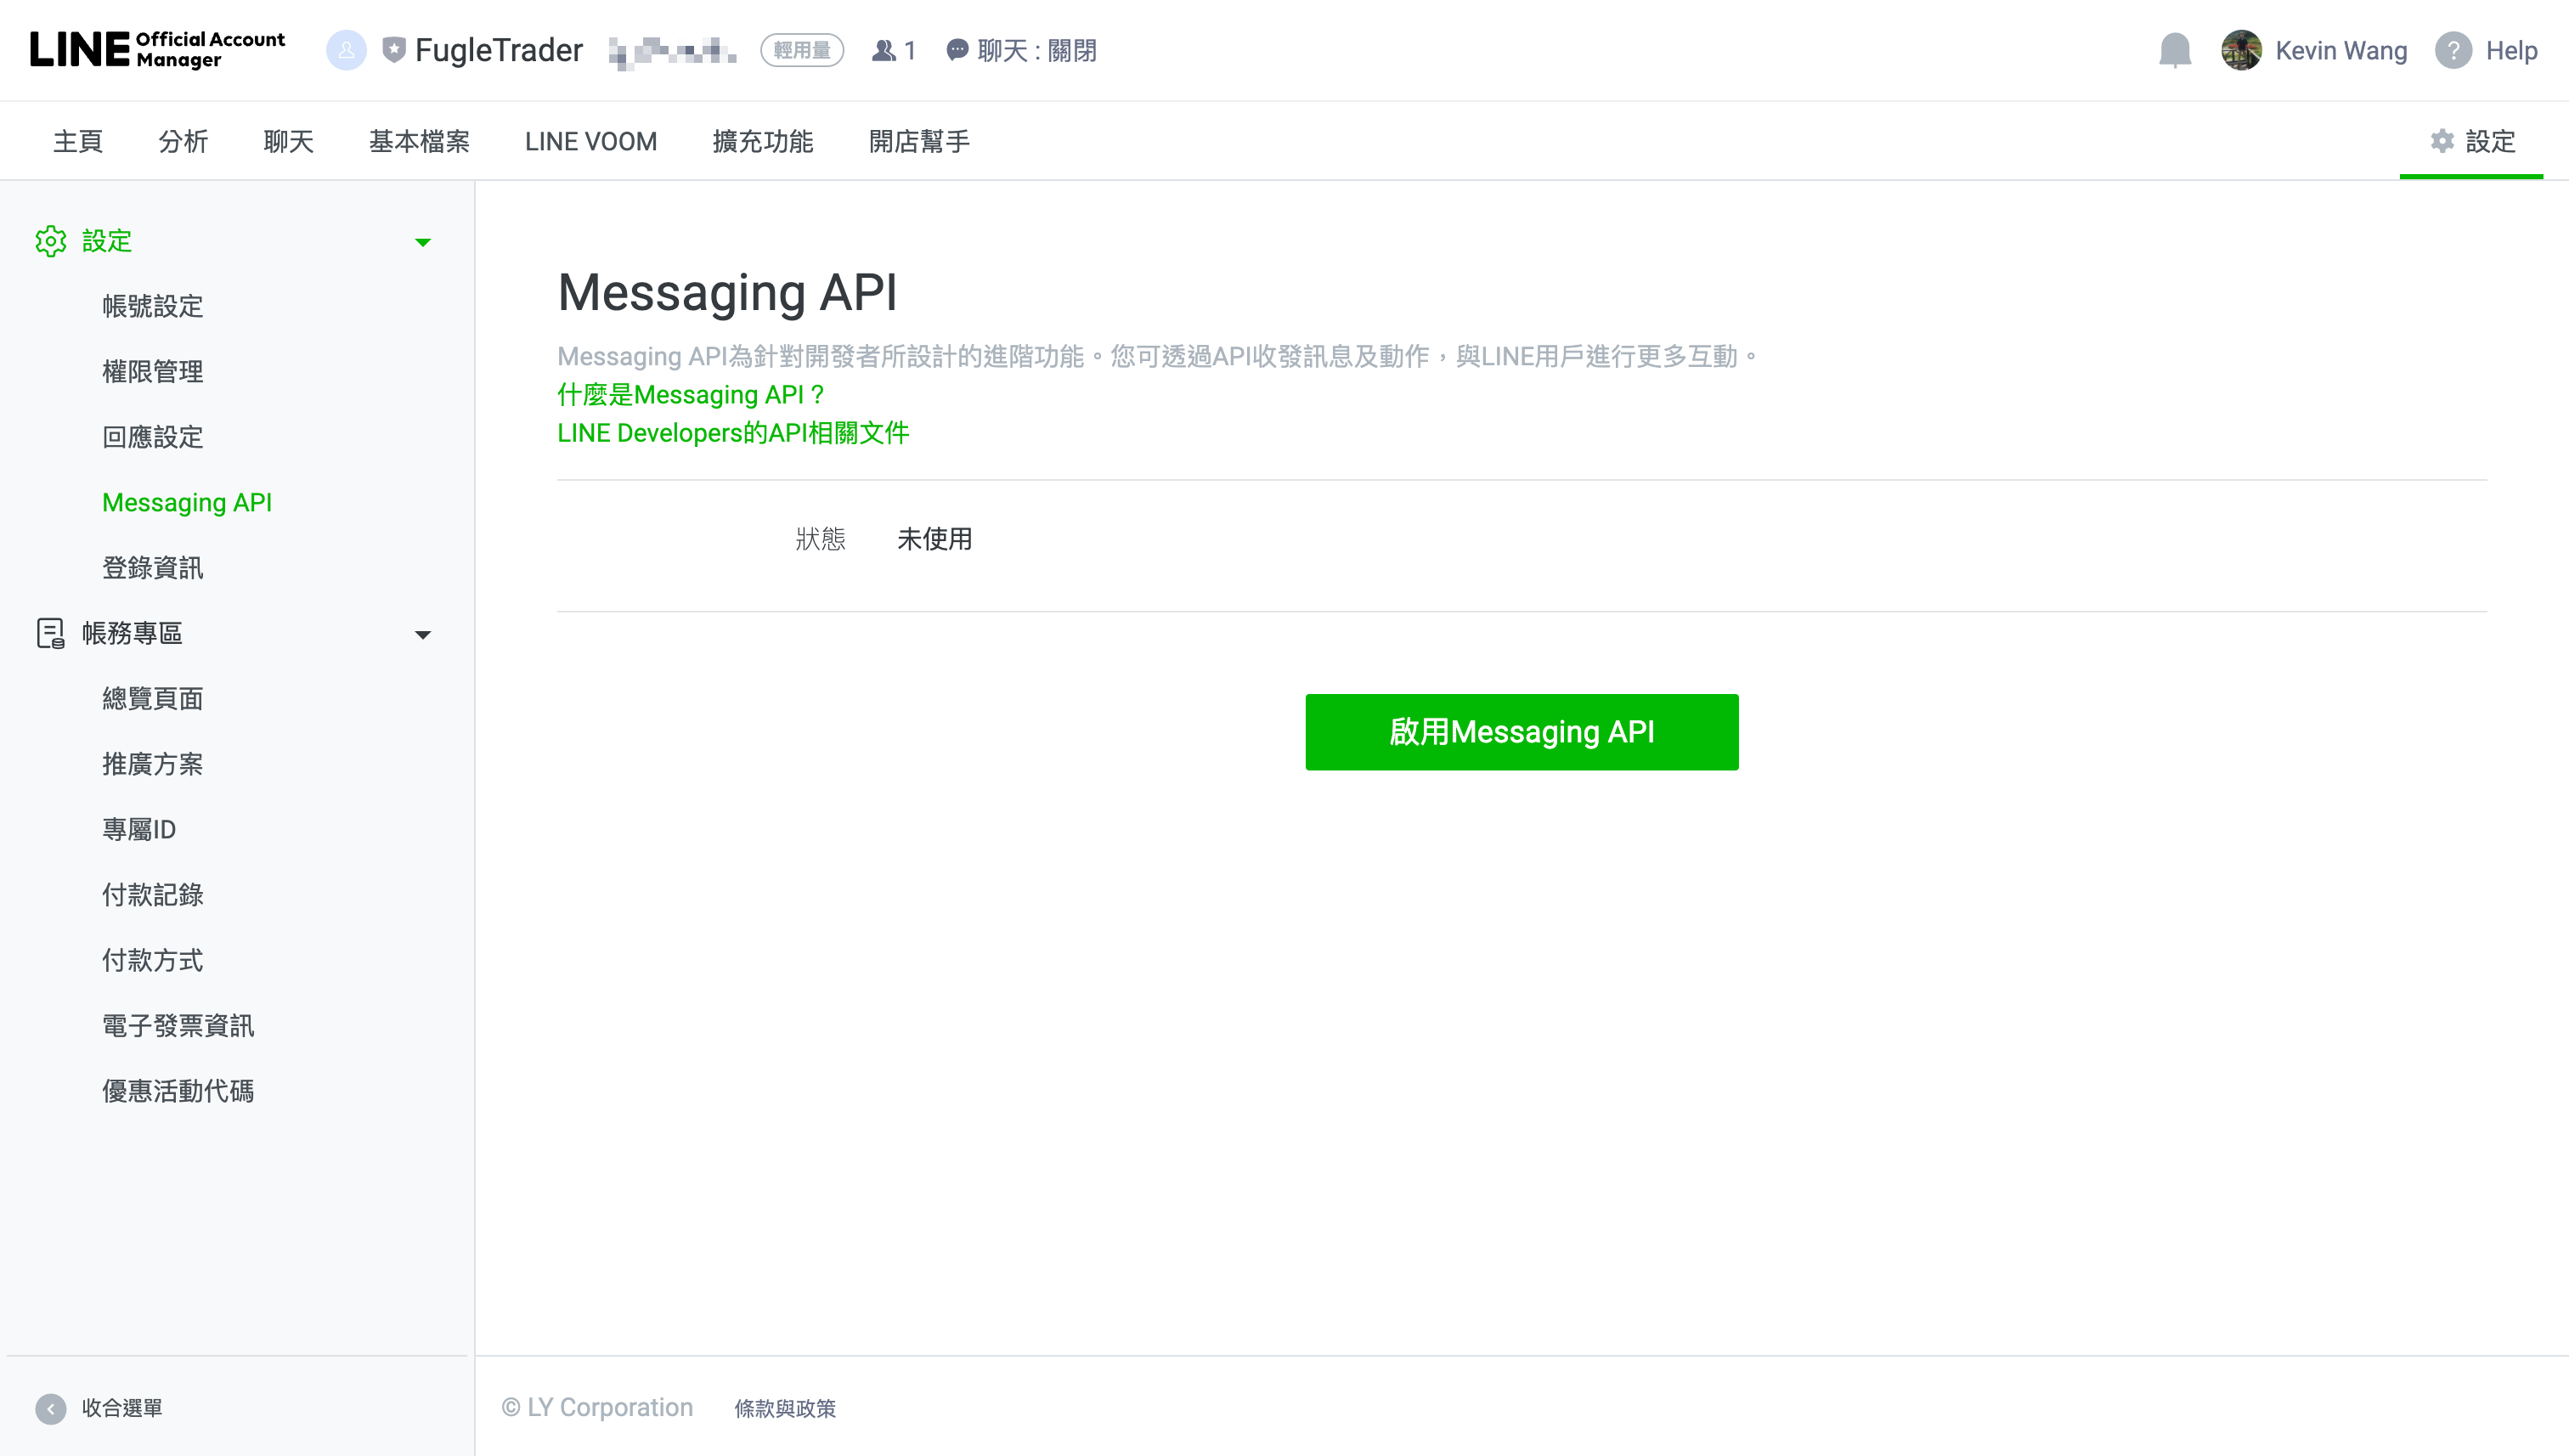Viewport: 2569px width, 1456px height.
Task: Open the 擴充功能 tab
Action: point(763,141)
